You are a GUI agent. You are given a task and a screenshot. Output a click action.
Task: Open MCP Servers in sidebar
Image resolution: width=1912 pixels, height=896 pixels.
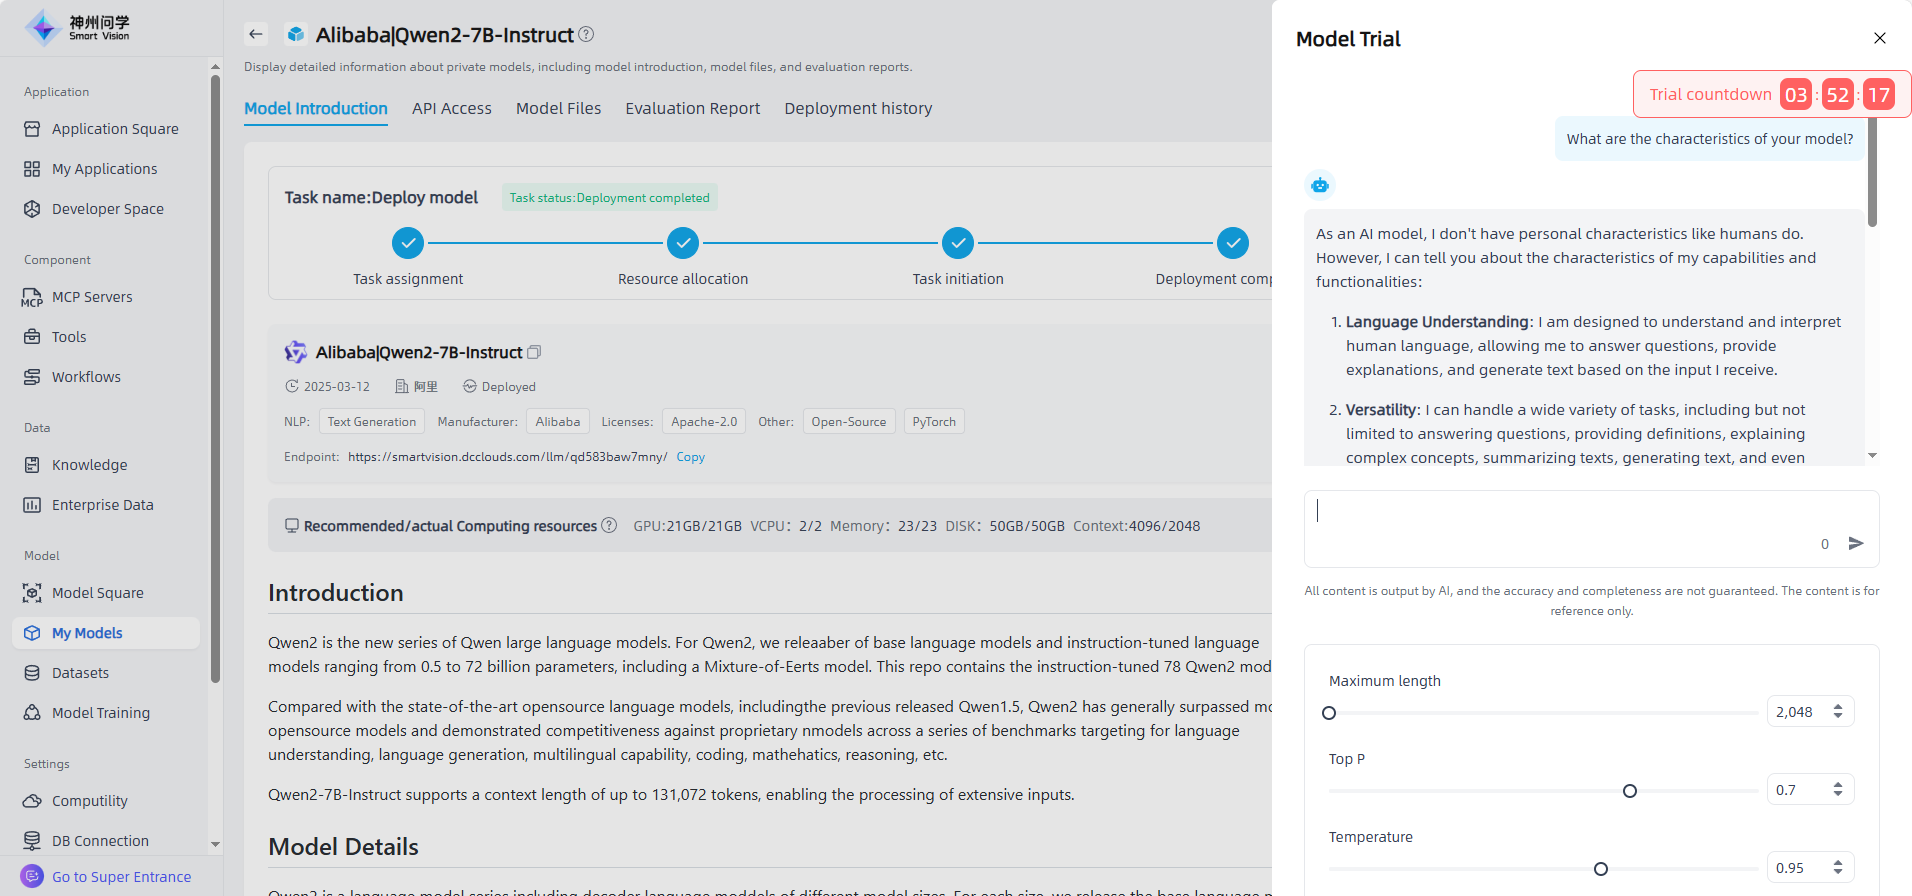click(92, 297)
